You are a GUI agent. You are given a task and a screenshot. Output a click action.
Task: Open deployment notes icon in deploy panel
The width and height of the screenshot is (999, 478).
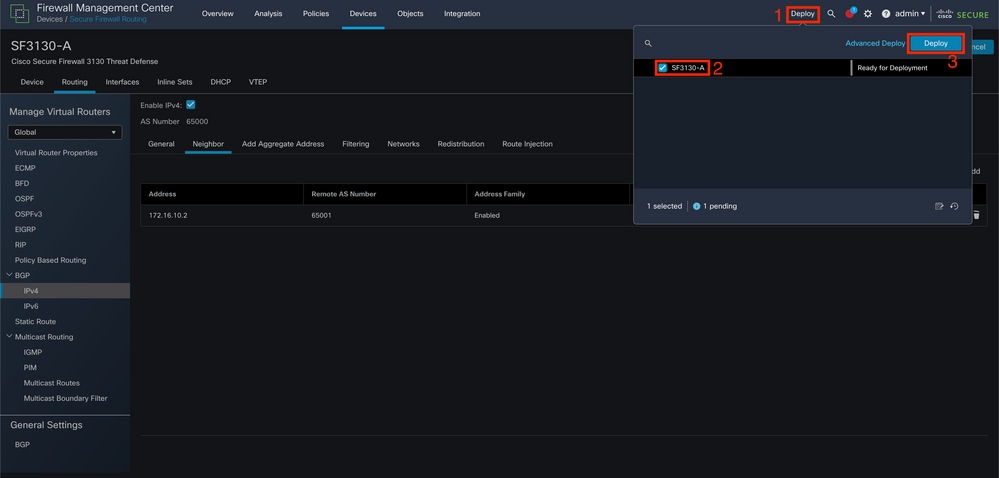[938, 206]
